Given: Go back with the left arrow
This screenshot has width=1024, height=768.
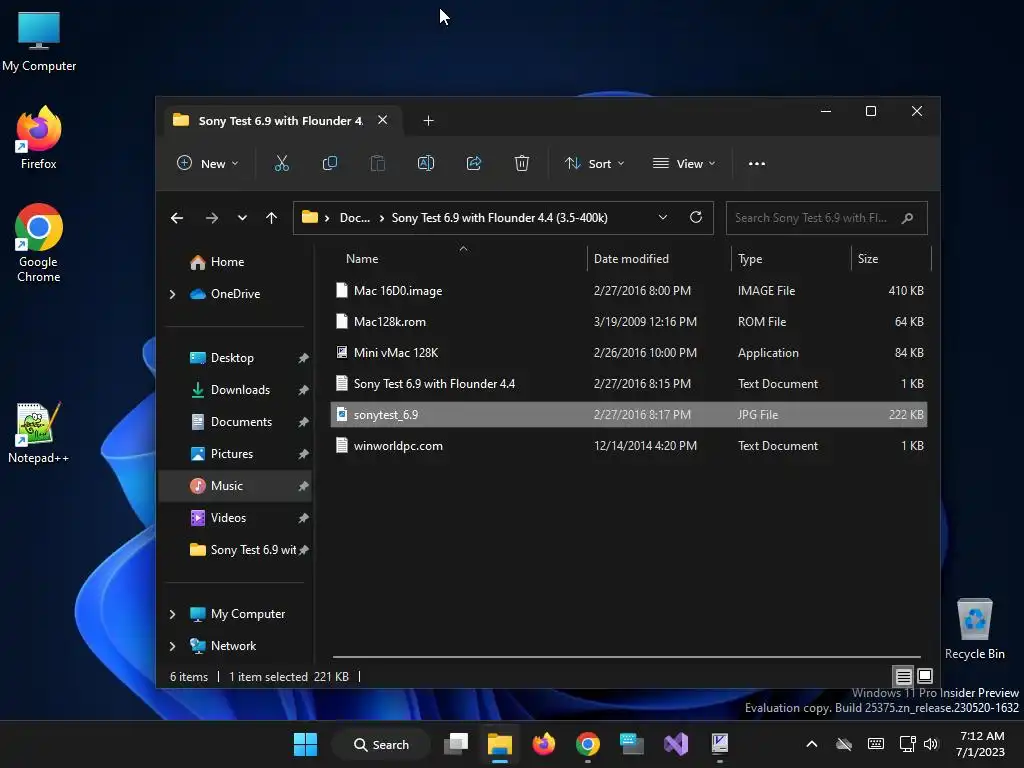Looking at the screenshot, I should point(177,218).
